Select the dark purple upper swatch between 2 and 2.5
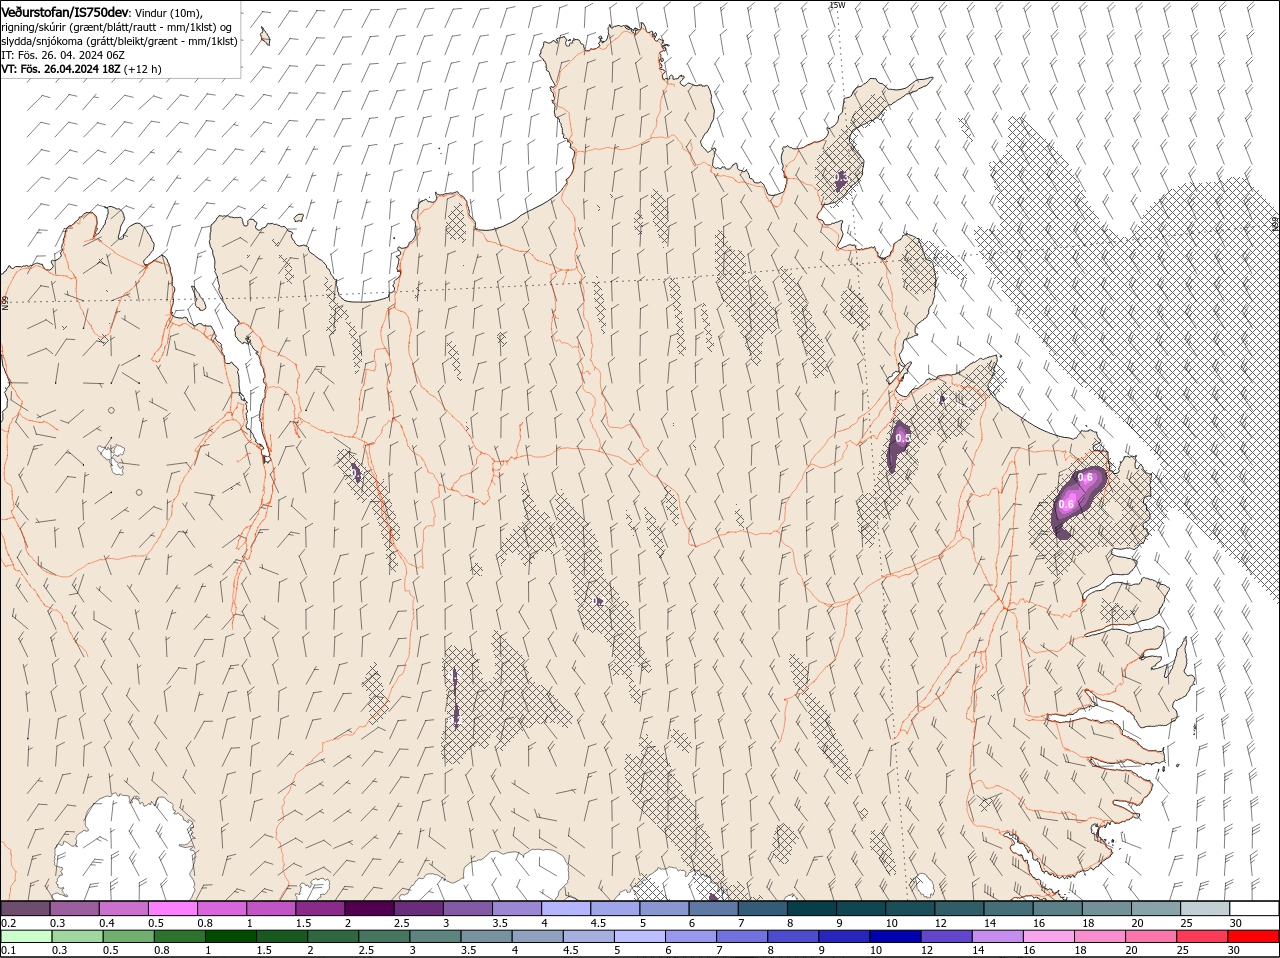 [369, 908]
